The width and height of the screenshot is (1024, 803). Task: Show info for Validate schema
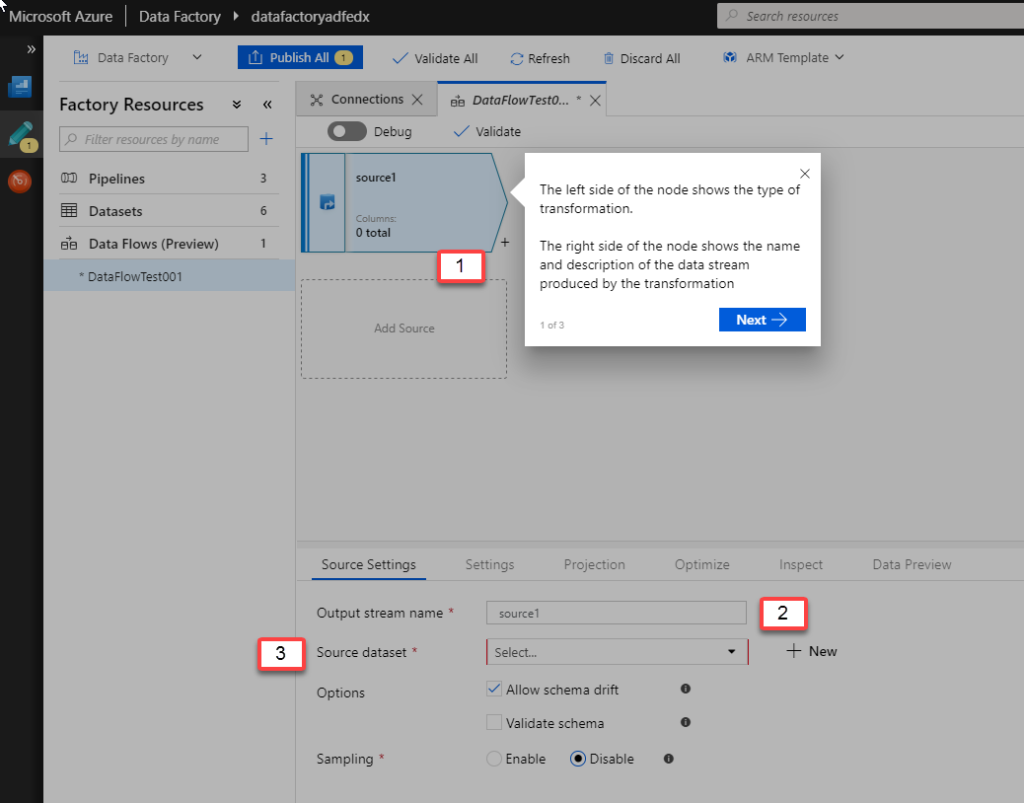[x=685, y=722]
